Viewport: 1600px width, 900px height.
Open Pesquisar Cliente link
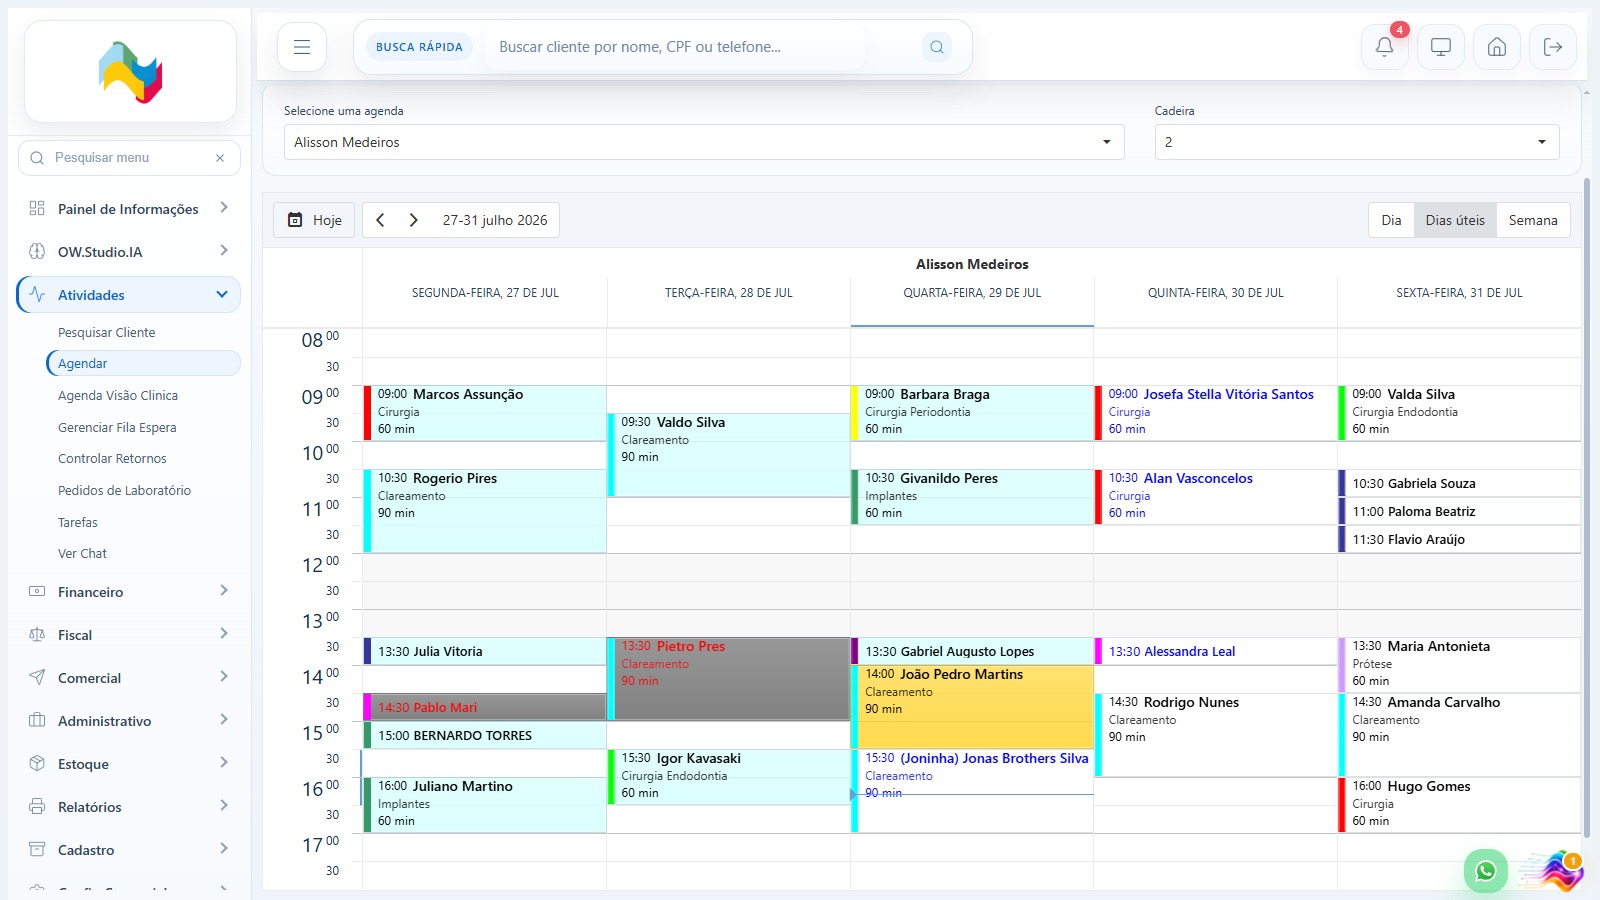(107, 332)
